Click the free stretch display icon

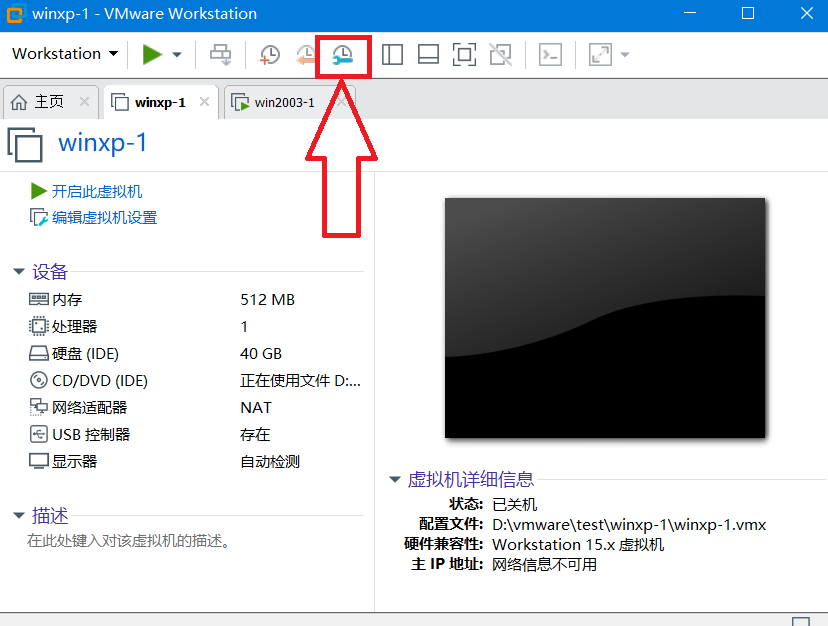pos(600,53)
